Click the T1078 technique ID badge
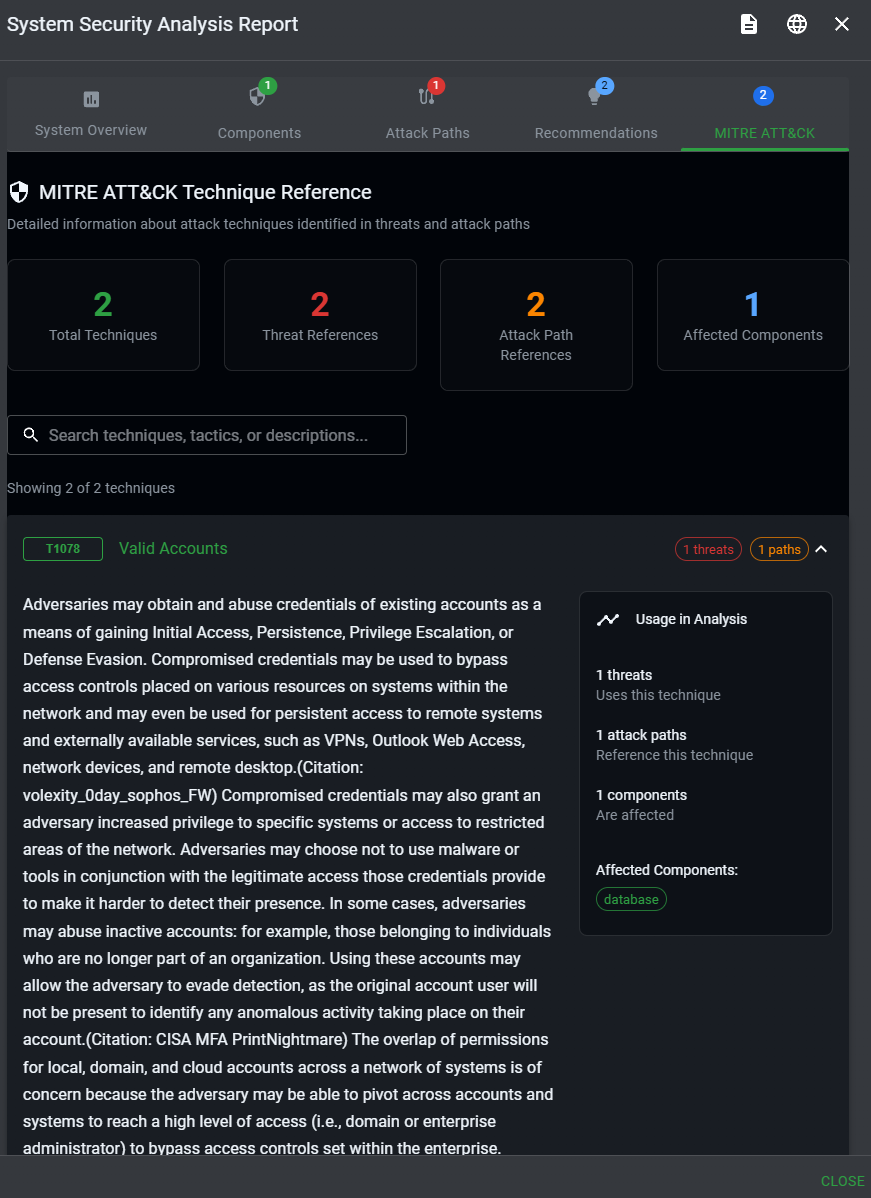 coord(62,549)
